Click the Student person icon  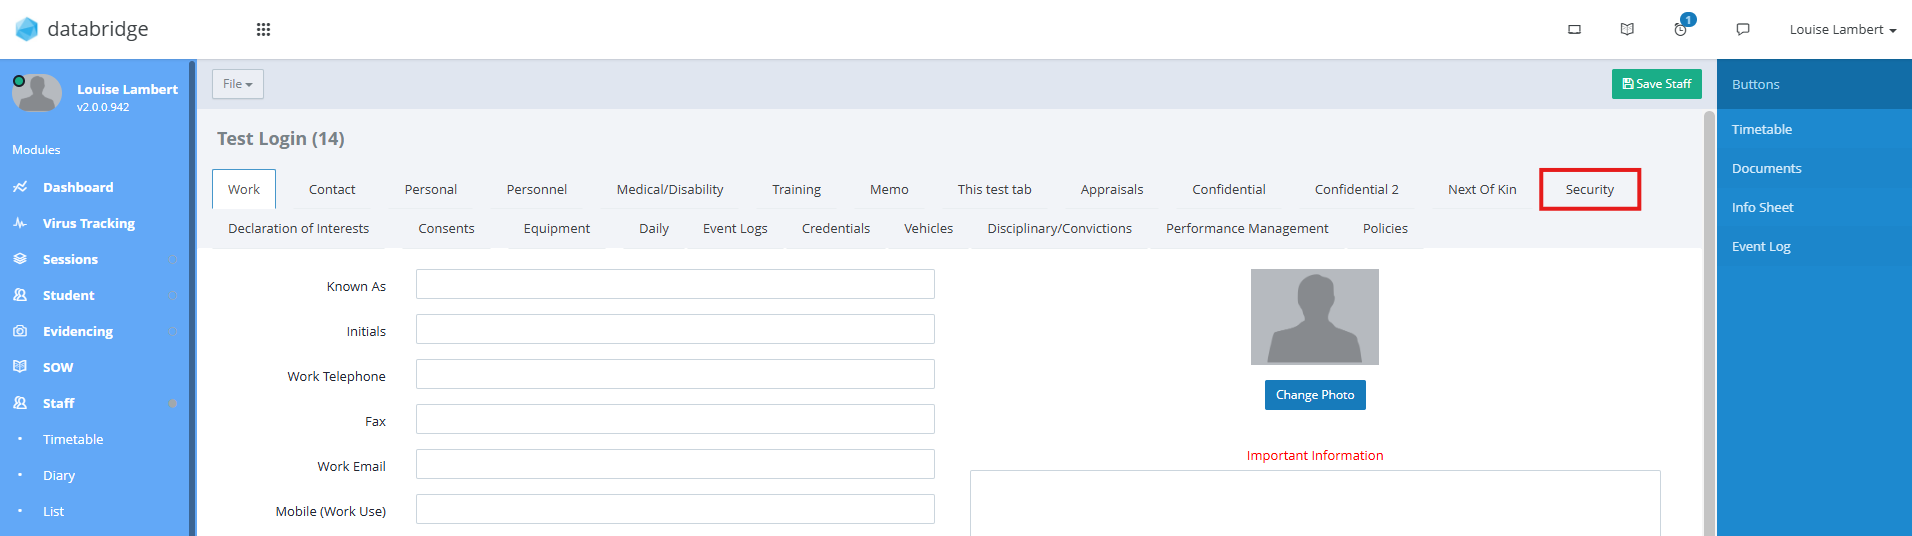click(x=20, y=295)
